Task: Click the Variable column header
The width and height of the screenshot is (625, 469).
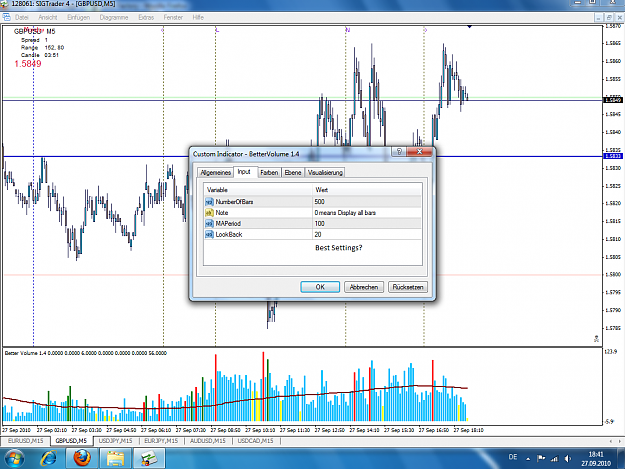Action: [x=258, y=190]
